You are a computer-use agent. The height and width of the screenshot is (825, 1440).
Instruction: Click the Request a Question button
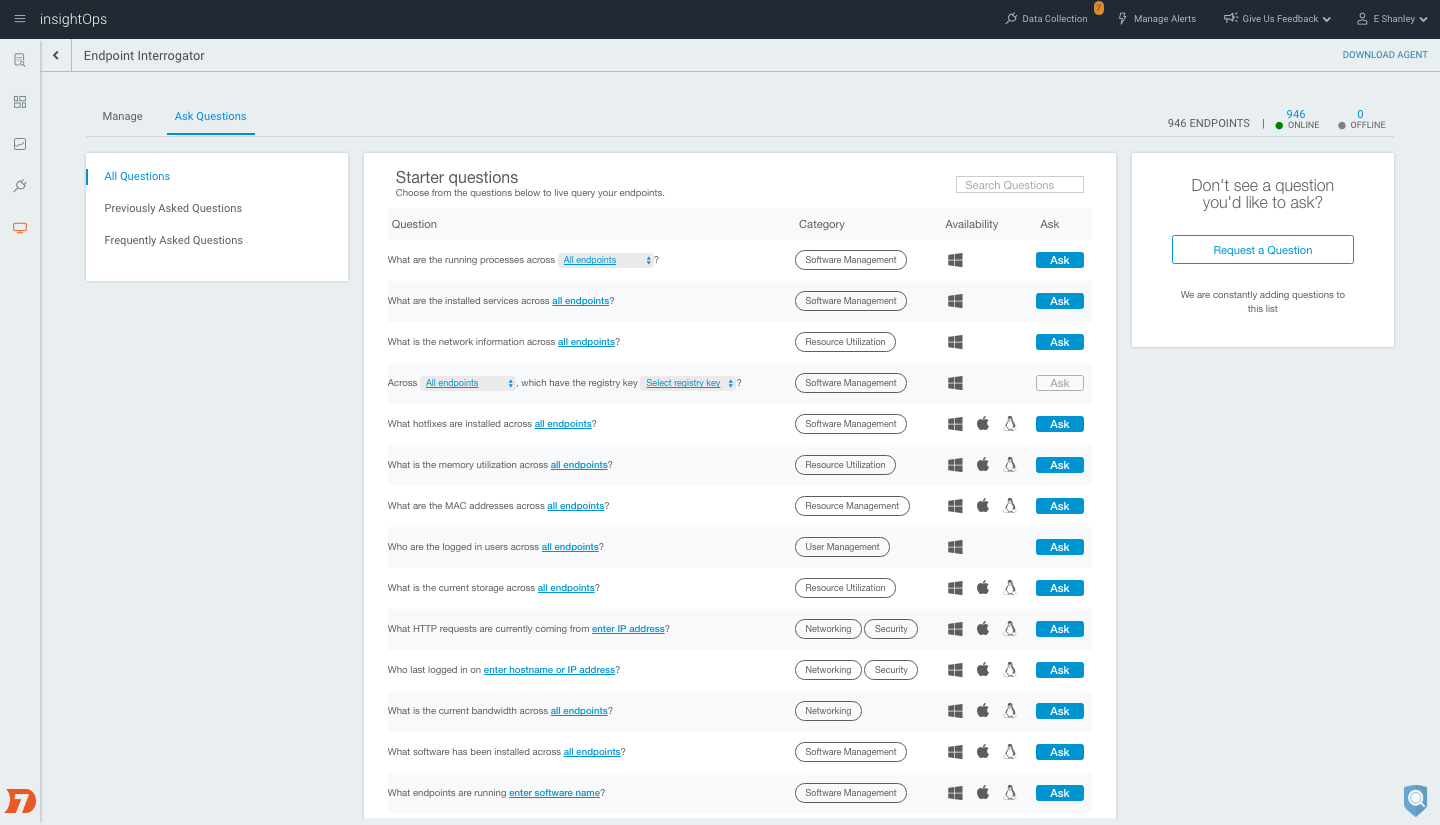point(1262,250)
